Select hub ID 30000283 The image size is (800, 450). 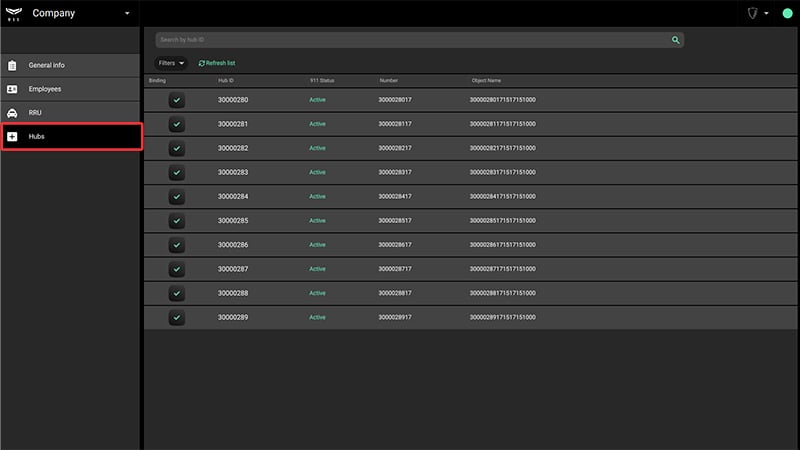pos(233,172)
